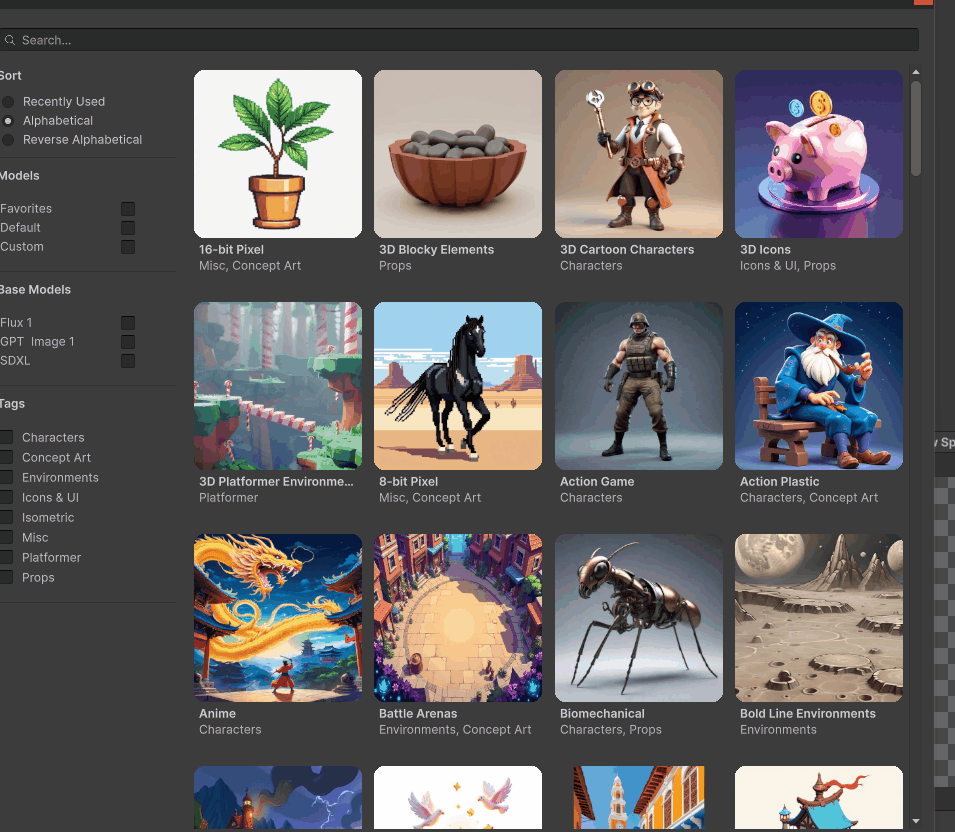Click the 3D Icons title

[x=766, y=250]
